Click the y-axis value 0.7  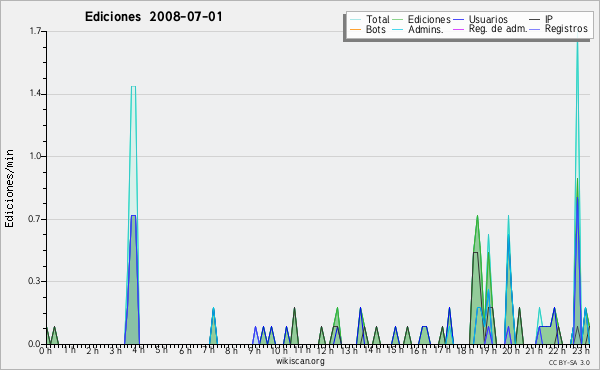click(x=35, y=219)
